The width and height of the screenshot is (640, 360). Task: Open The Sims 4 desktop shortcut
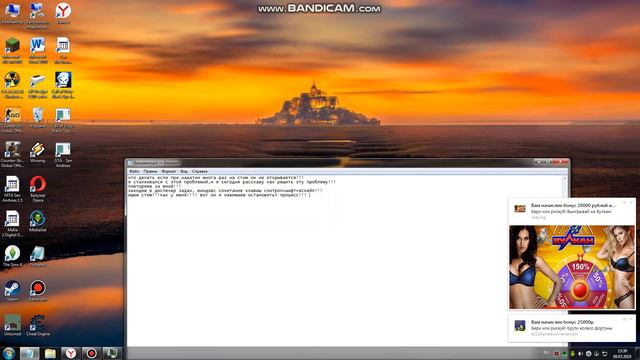[x=12, y=256]
